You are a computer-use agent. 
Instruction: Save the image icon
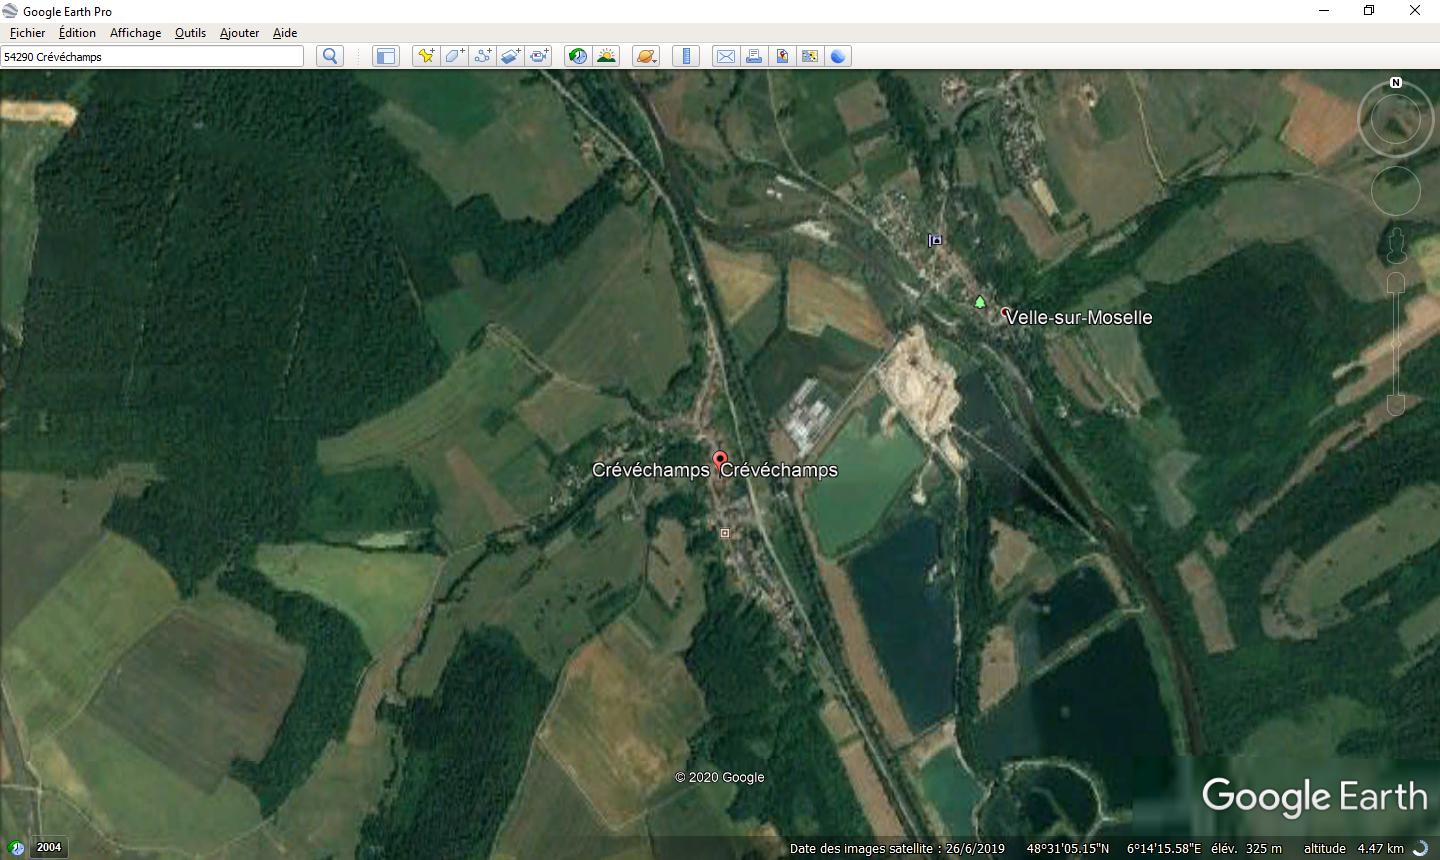pos(782,56)
